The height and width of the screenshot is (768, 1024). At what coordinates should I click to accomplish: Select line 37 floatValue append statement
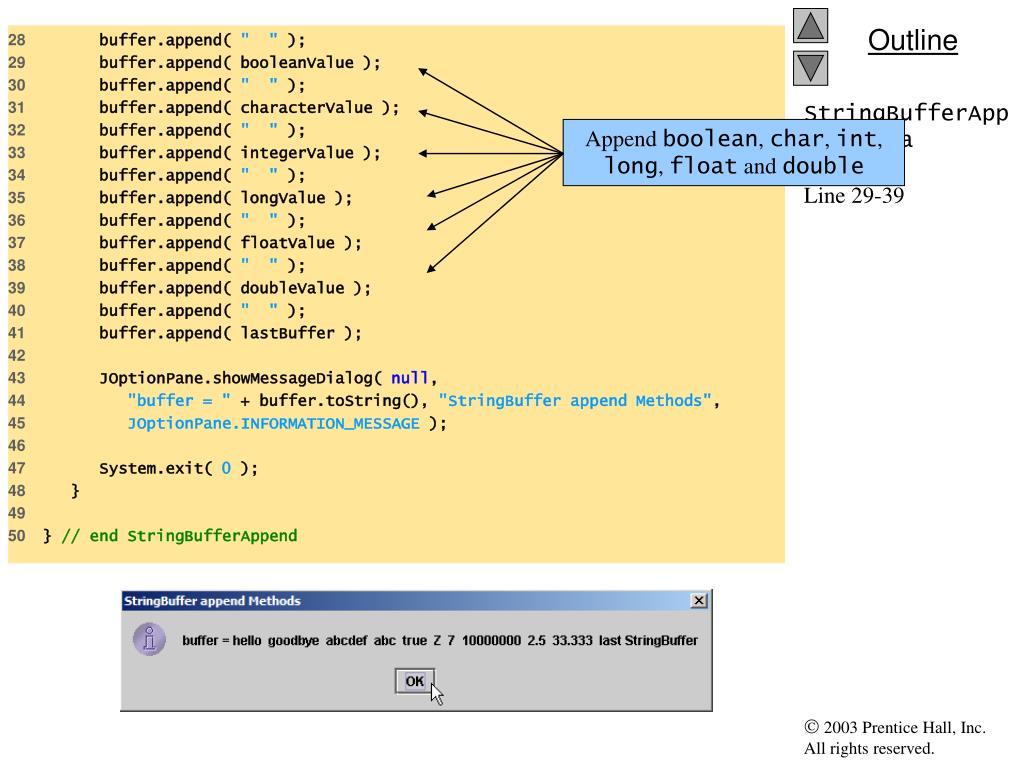tap(230, 243)
